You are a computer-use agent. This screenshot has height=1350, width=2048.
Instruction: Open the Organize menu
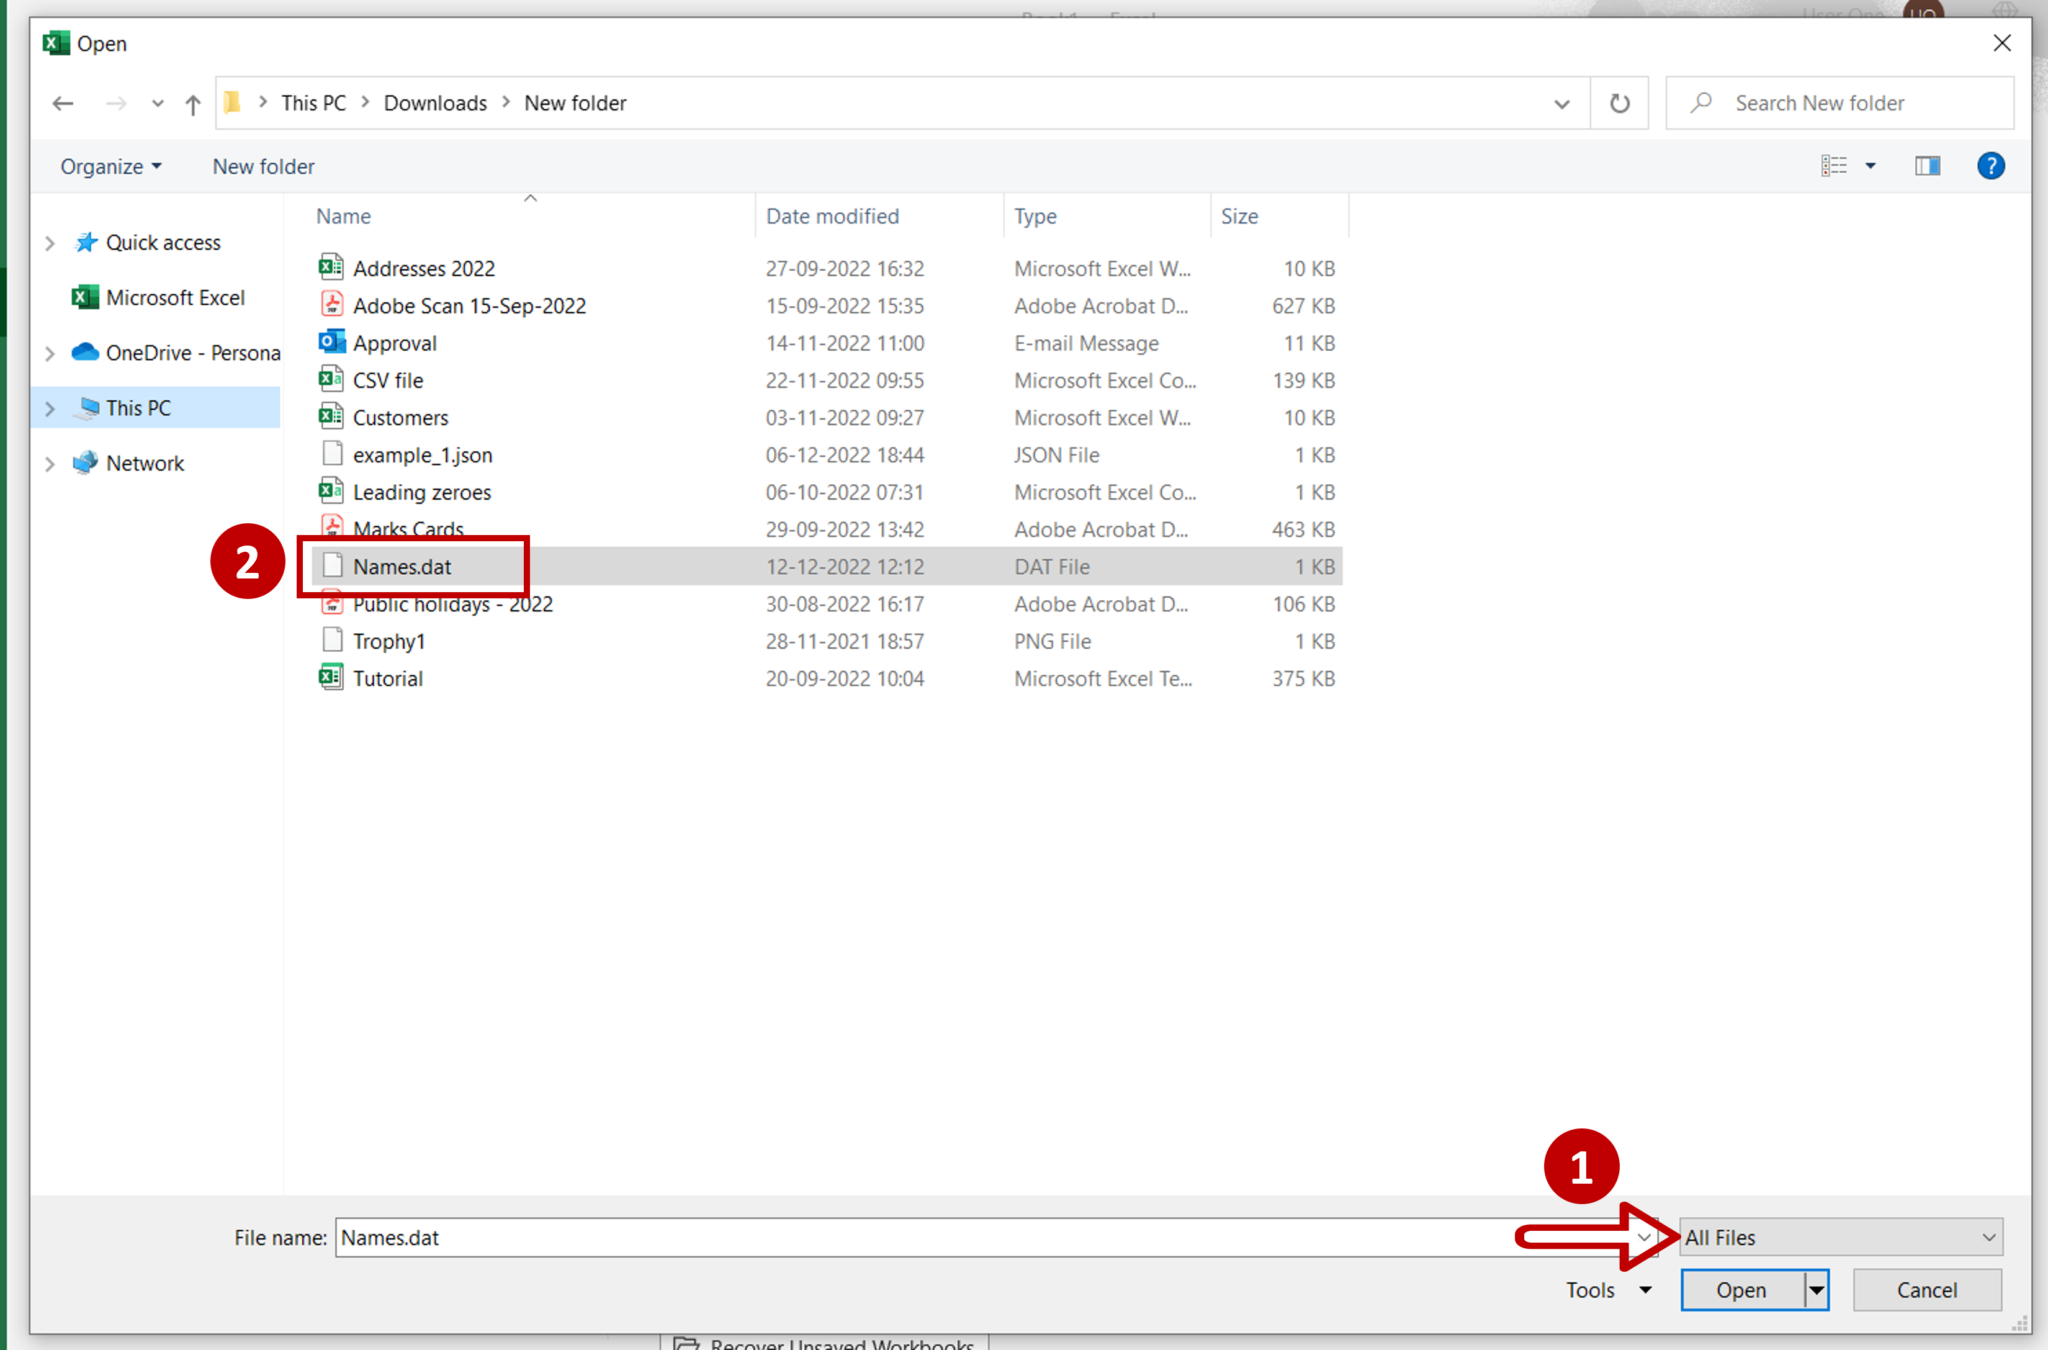(110, 166)
